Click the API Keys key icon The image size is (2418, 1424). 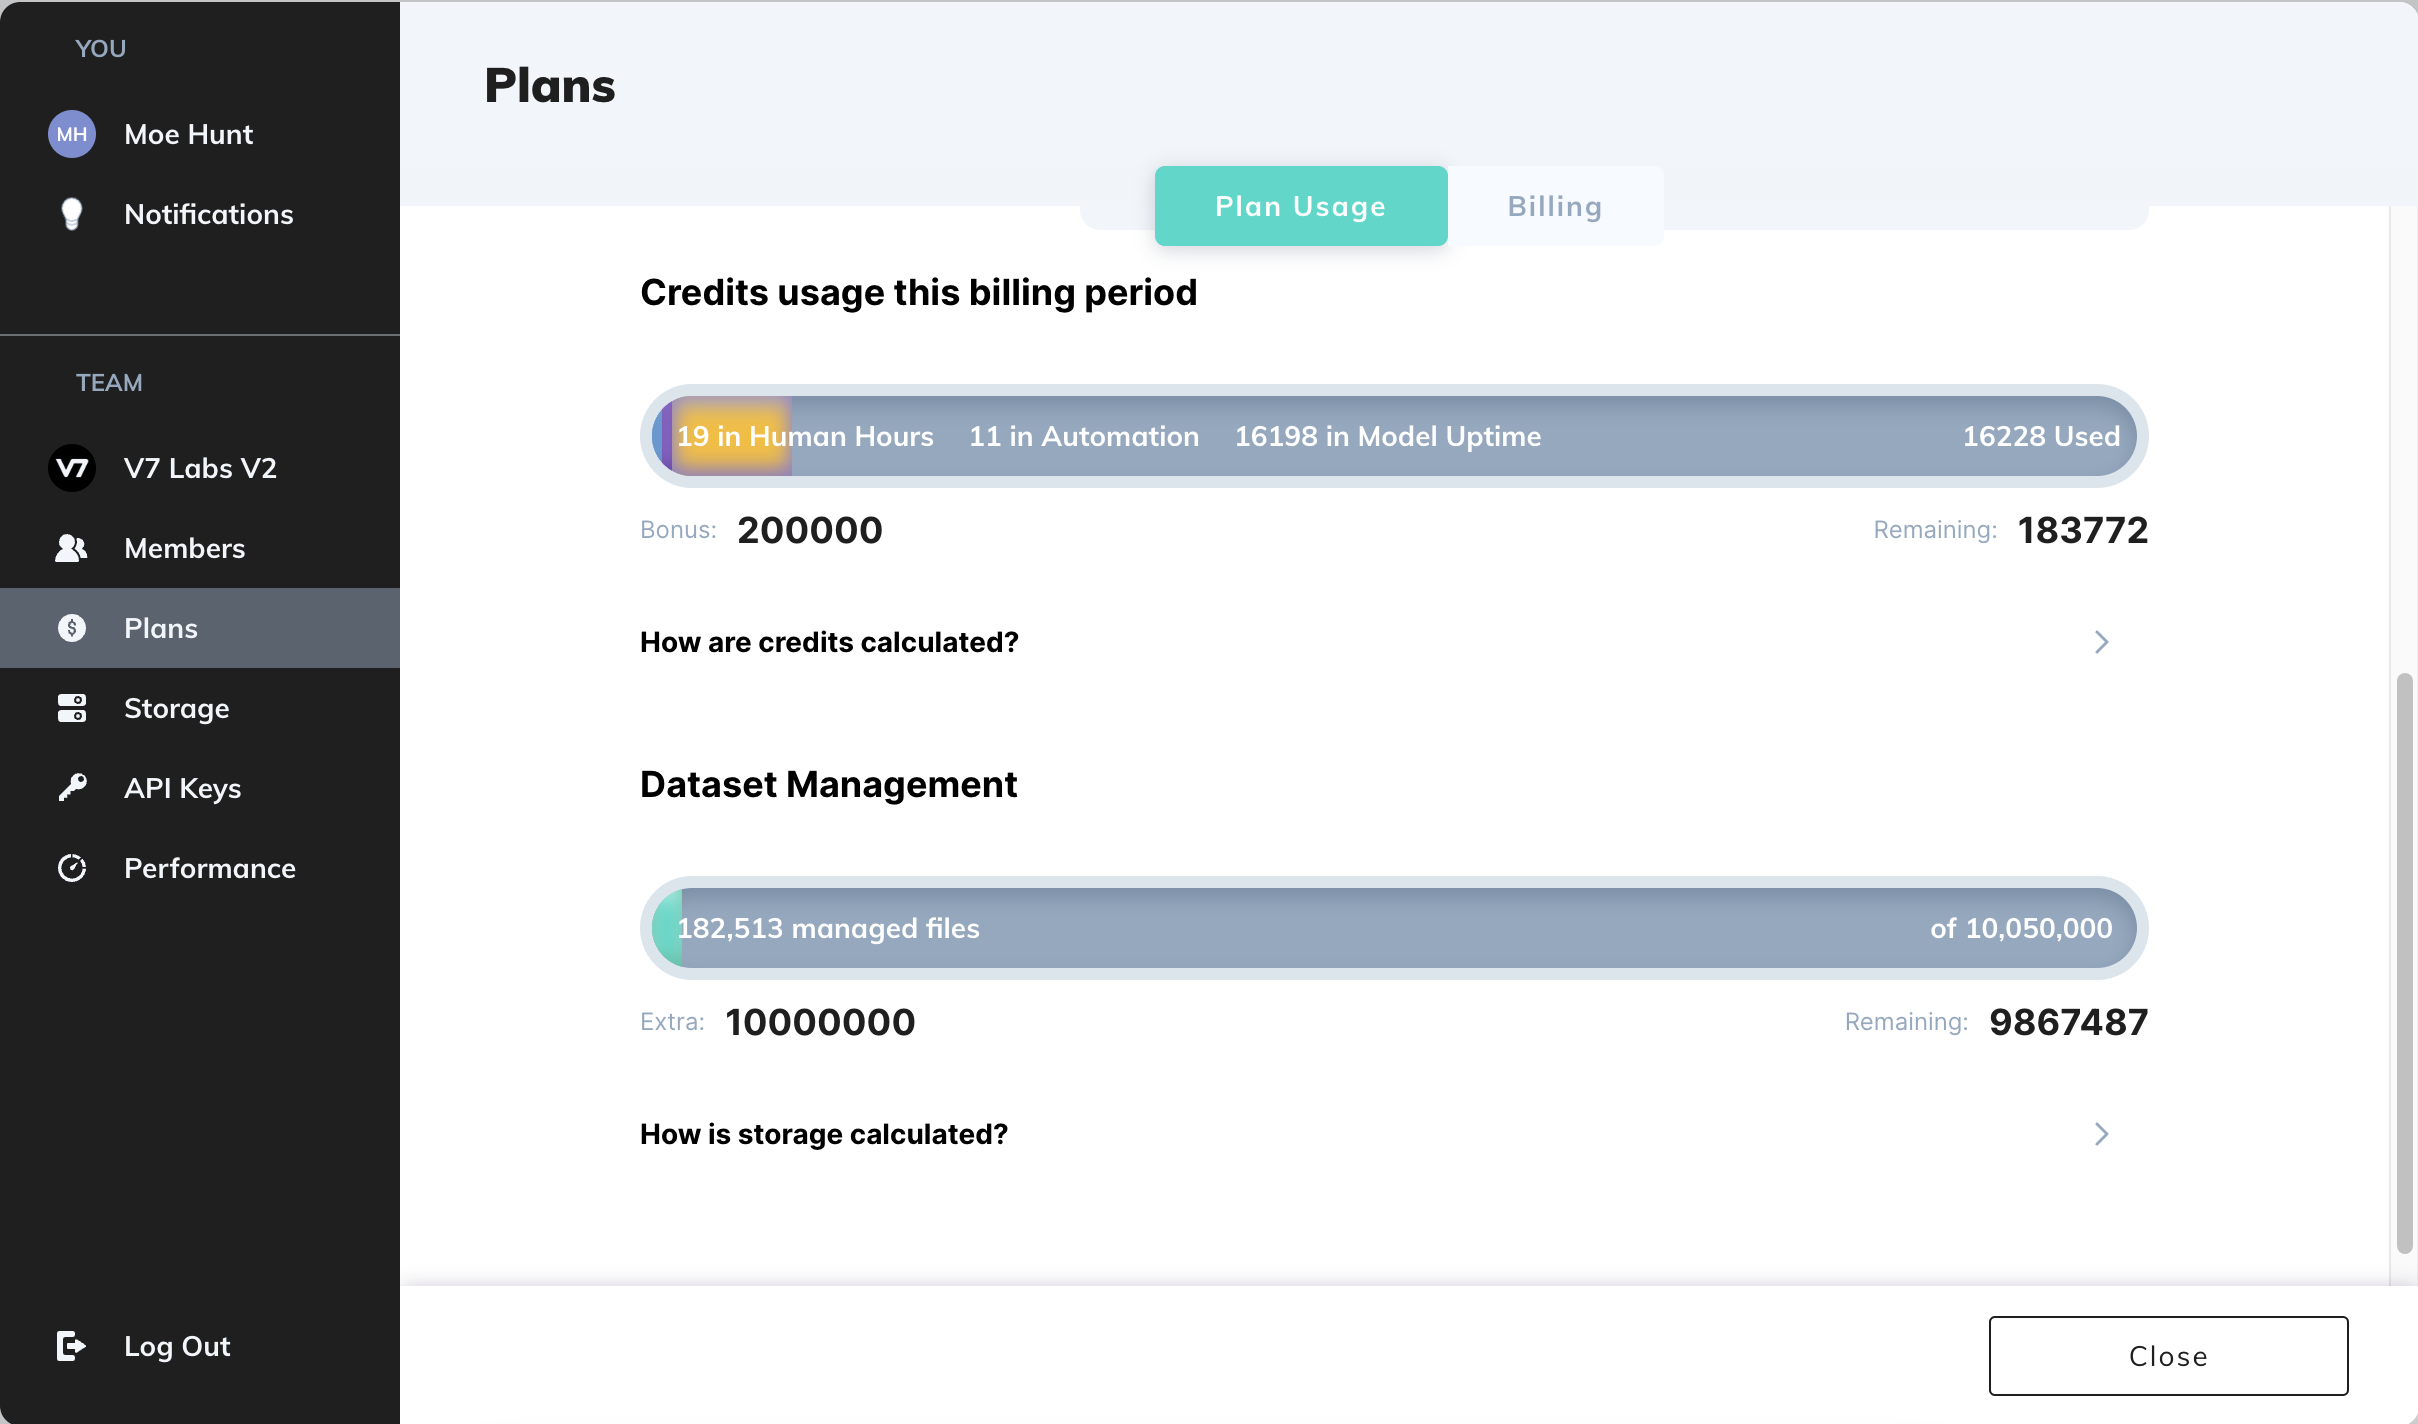pyautogui.click(x=72, y=788)
